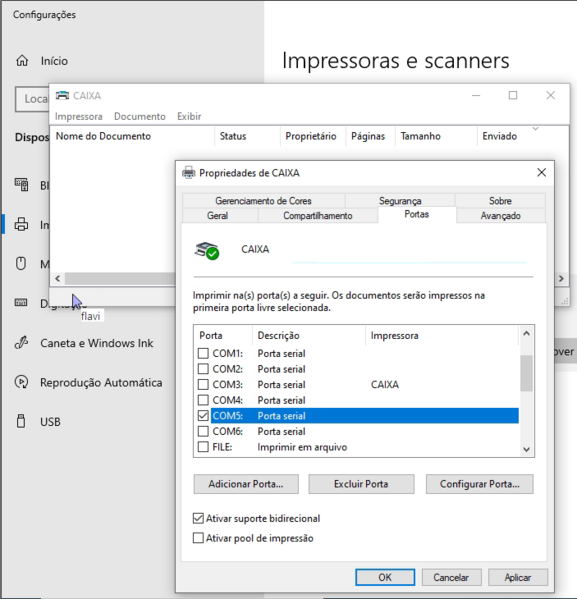Select Caneta e Windows Ink in the sidebar

97,343
